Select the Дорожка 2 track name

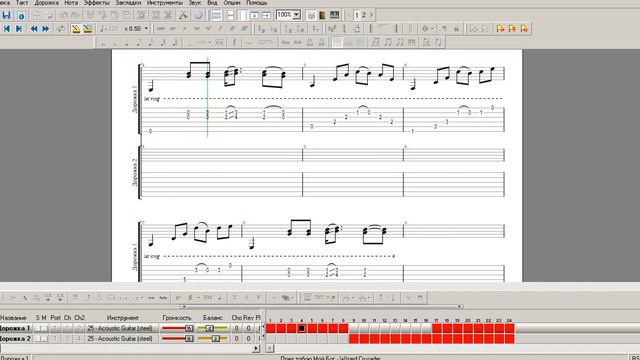click(x=15, y=339)
